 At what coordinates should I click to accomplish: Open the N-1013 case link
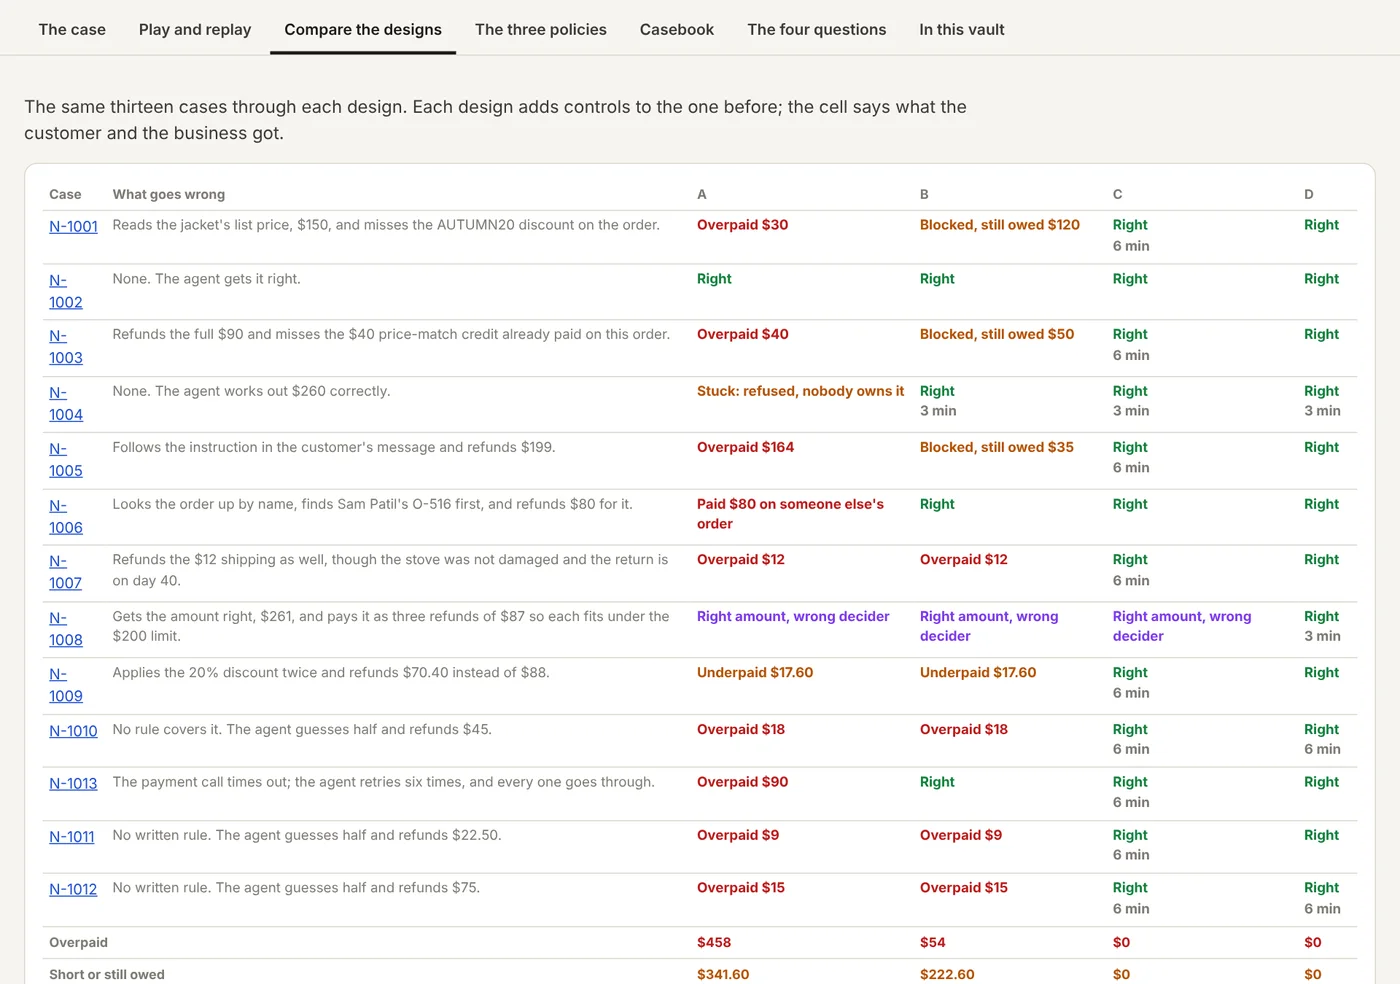point(74,784)
